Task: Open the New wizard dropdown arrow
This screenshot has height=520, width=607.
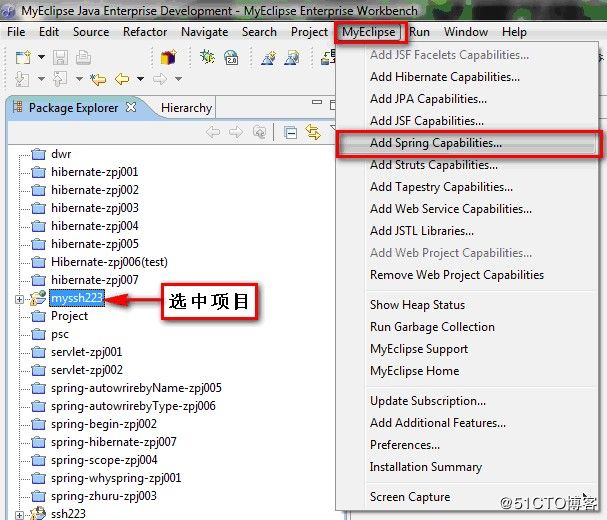Action: tap(41, 57)
